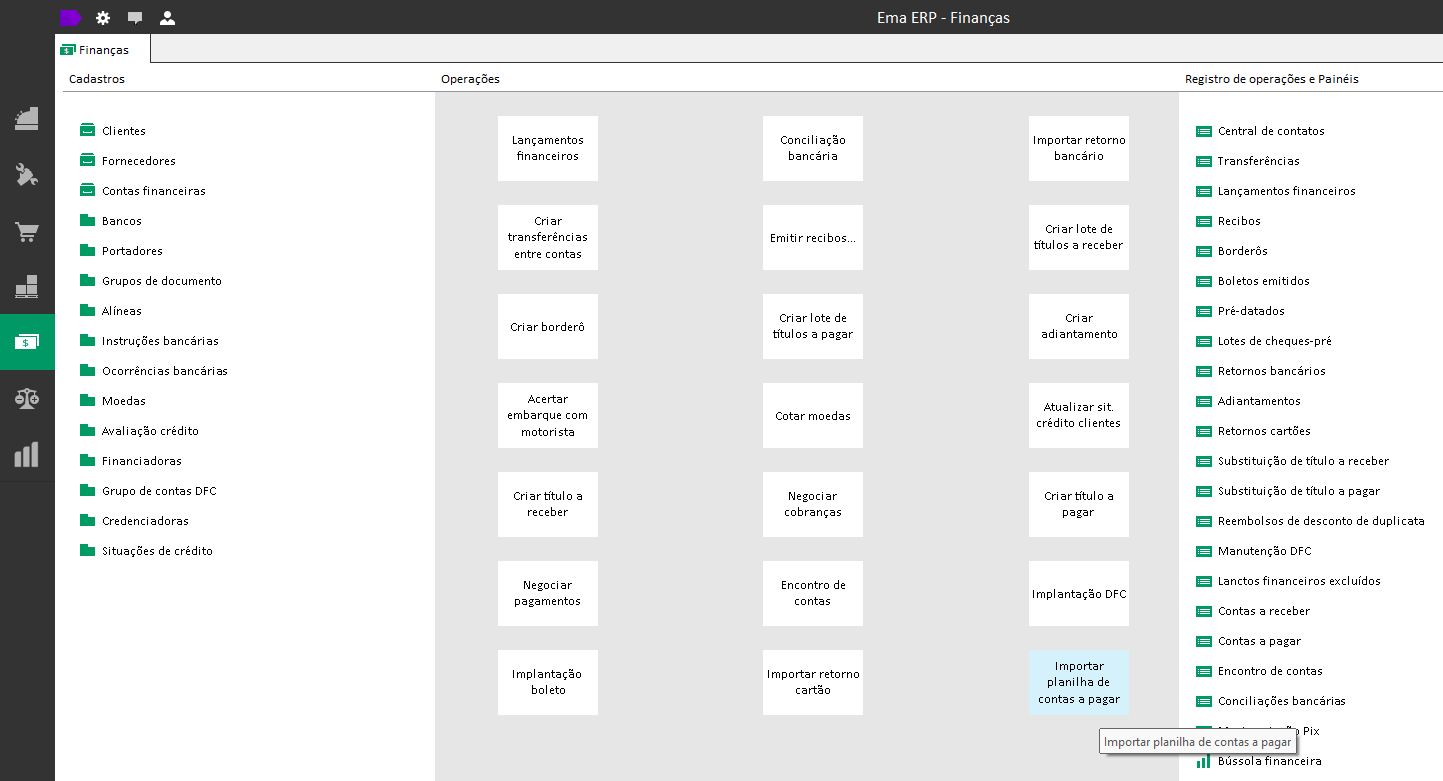Viewport: 1443px width, 781px height.
Task: Open the Clientes register
Action: click(x=123, y=131)
